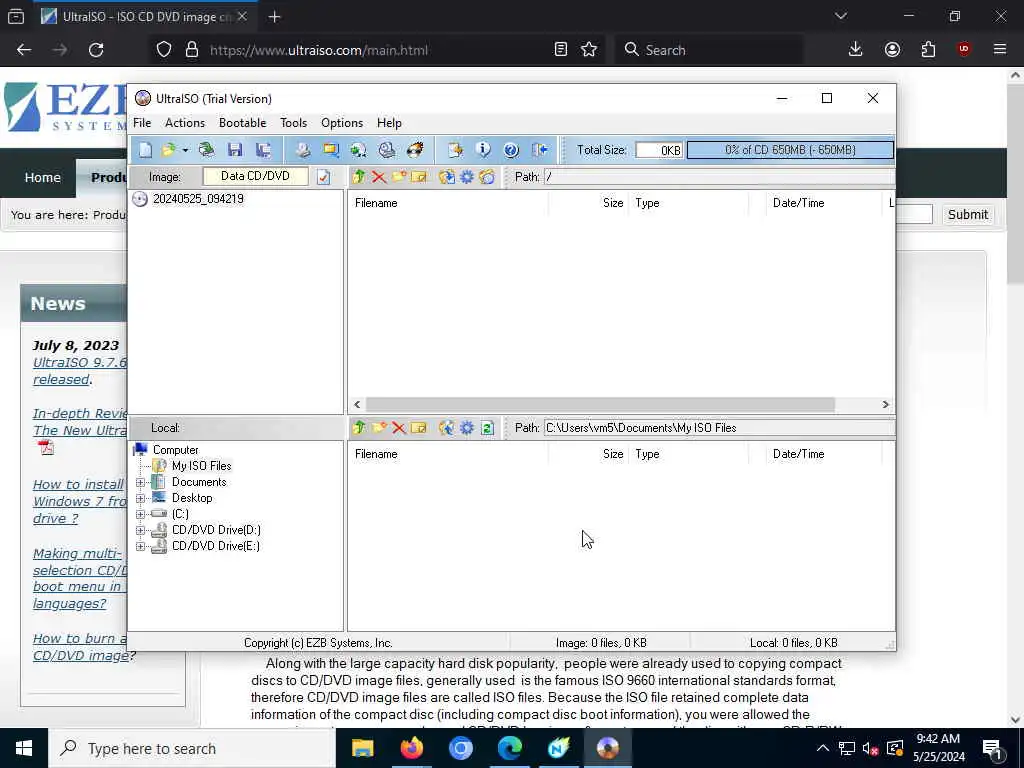Expand the Desktop tree node
Viewport: 1024px width, 768px height.
tap(140, 498)
